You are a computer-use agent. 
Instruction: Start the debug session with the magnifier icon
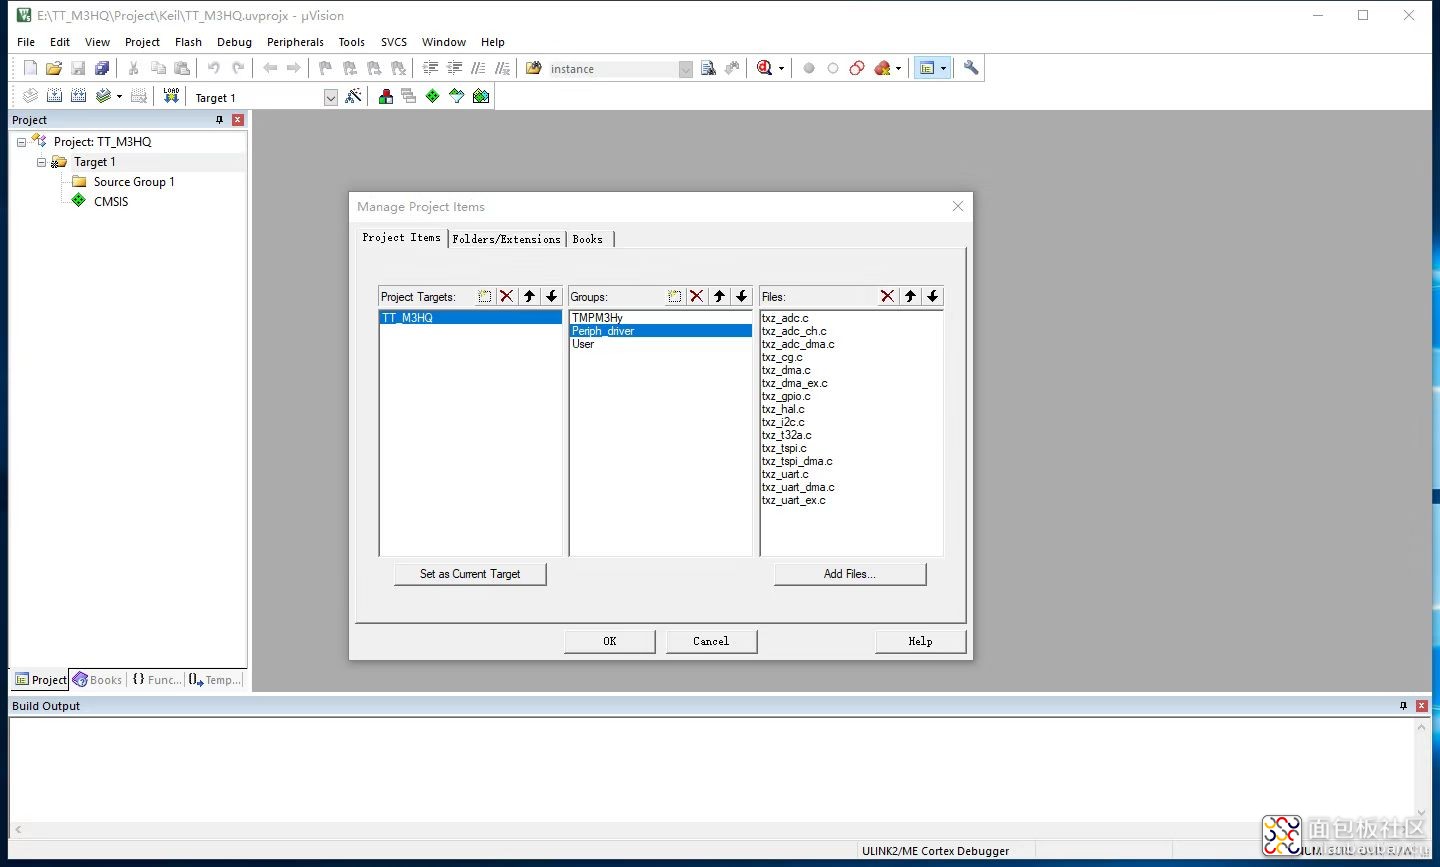click(x=765, y=68)
